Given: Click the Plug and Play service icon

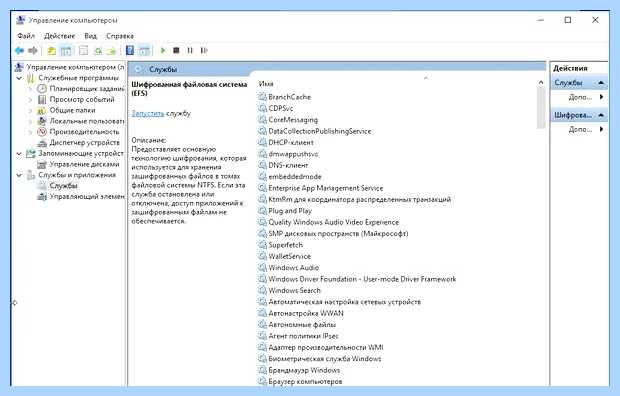Looking at the screenshot, I should point(262,211).
